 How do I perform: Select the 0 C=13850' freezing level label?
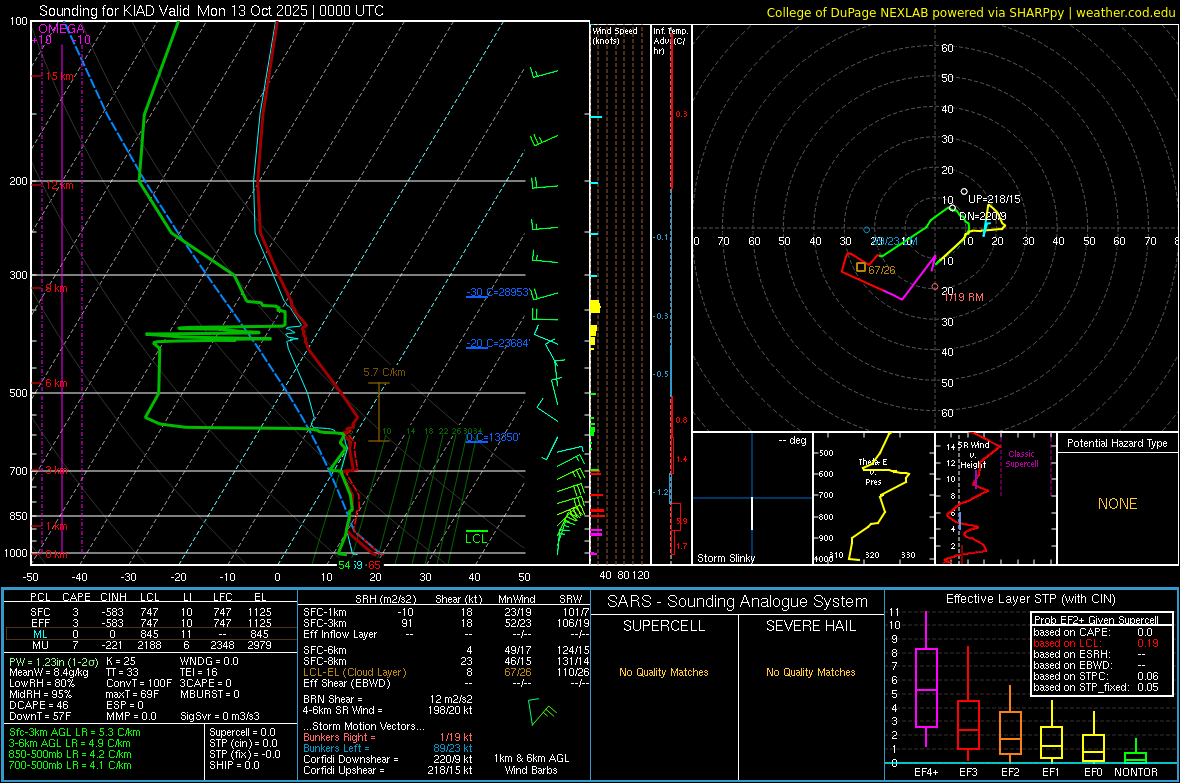pyautogui.click(x=493, y=437)
